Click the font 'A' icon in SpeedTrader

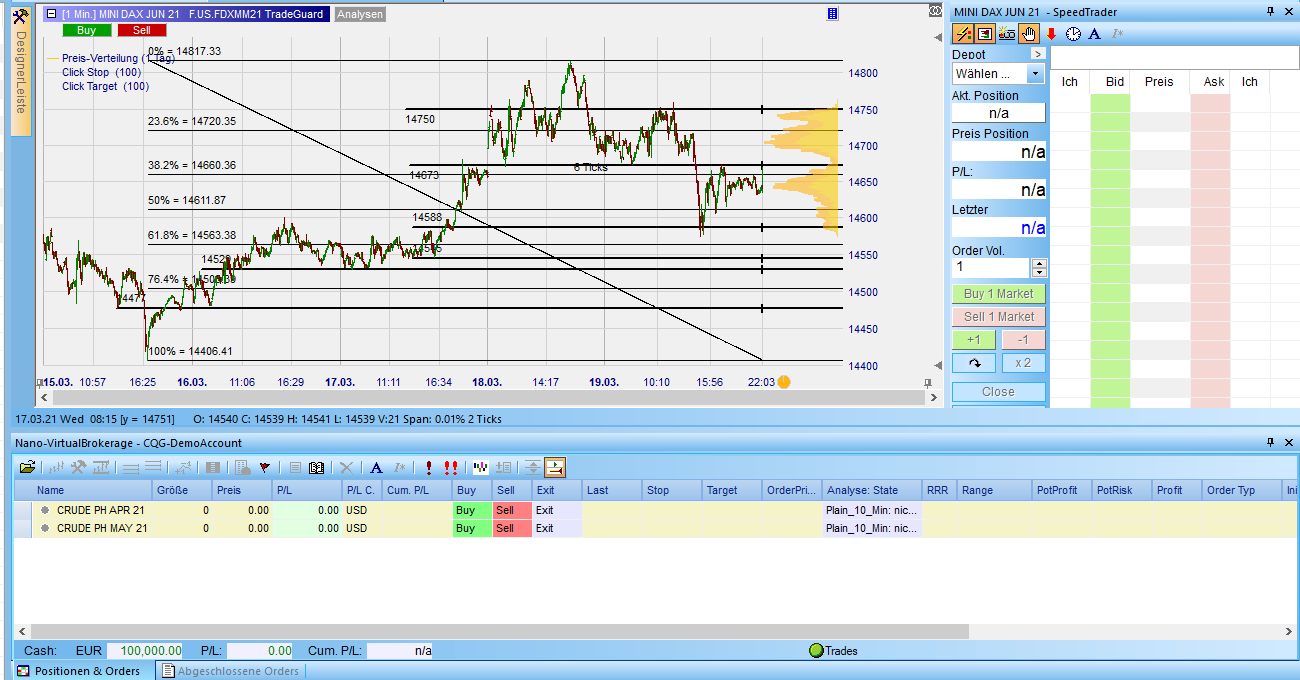[x=1095, y=34]
